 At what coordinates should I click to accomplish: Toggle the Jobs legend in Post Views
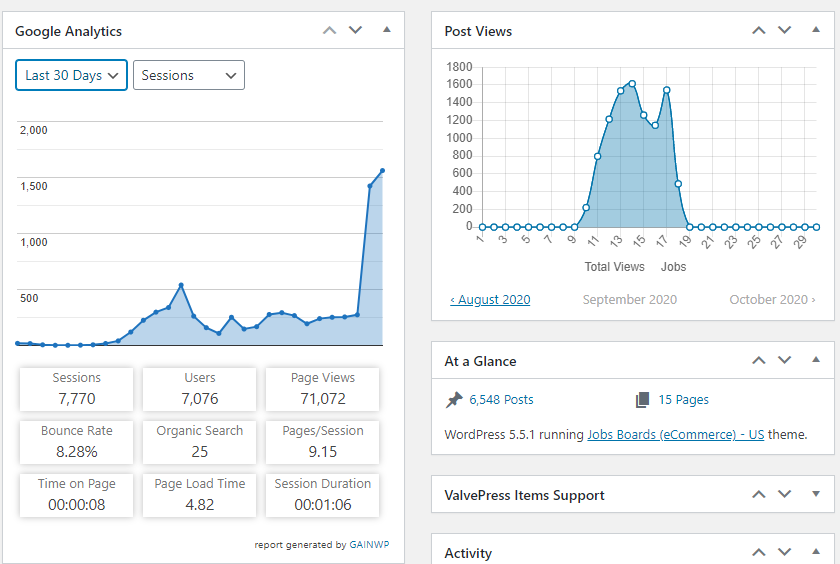tap(673, 267)
